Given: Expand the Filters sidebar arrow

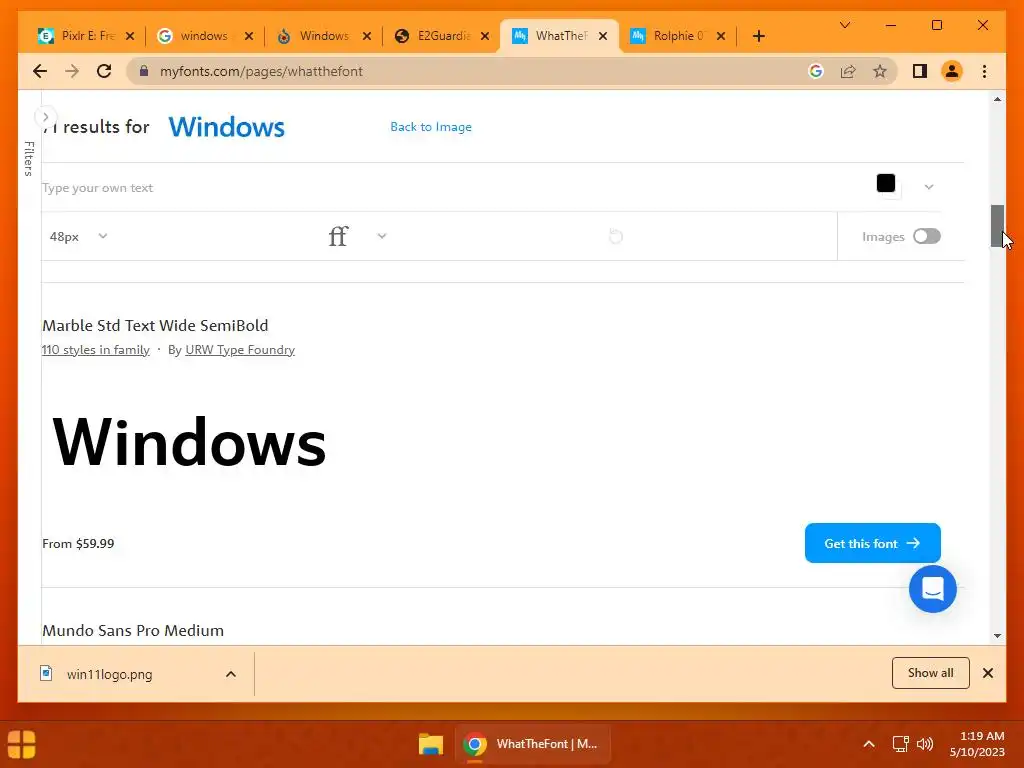Looking at the screenshot, I should (x=45, y=117).
